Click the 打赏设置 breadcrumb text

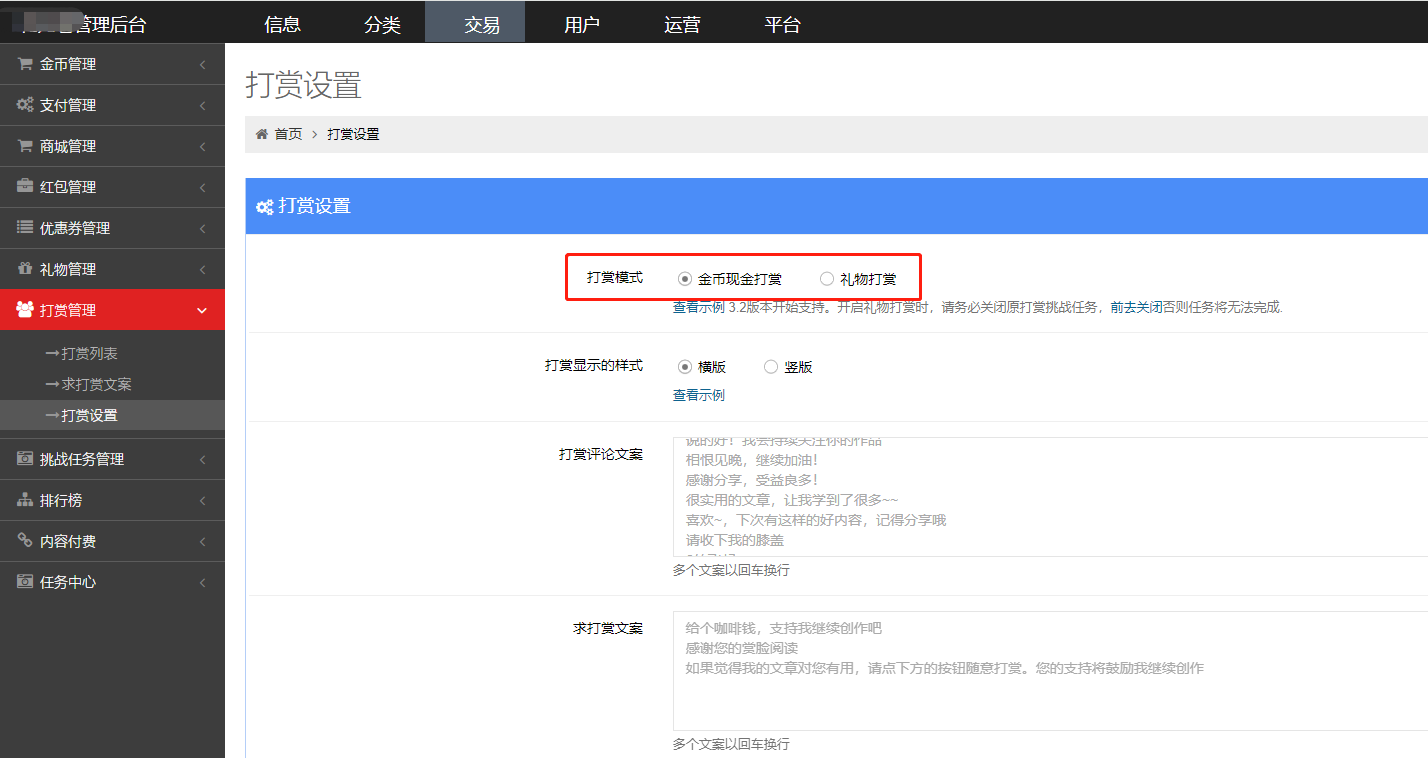[x=353, y=134]
